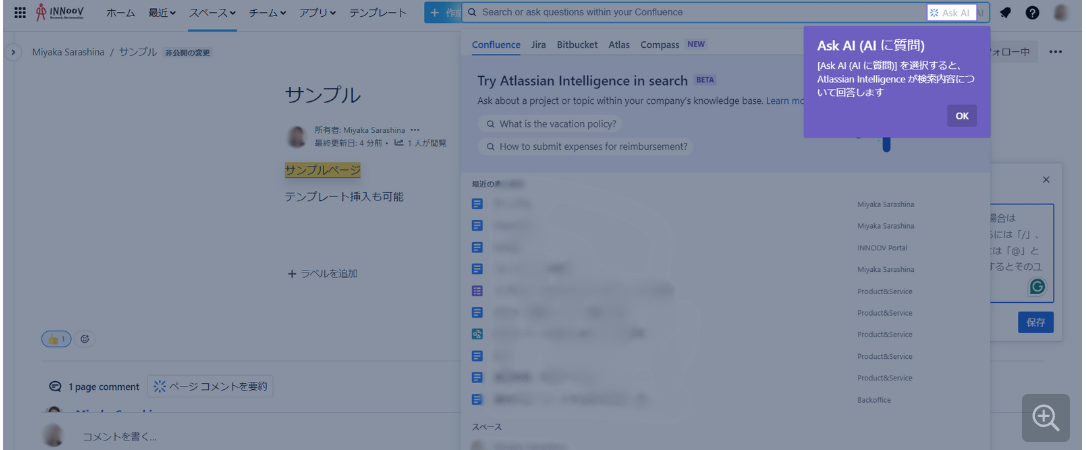Expand the 最近 dropdown menu
The image size is (1086, 450).
tap(162, 12)
